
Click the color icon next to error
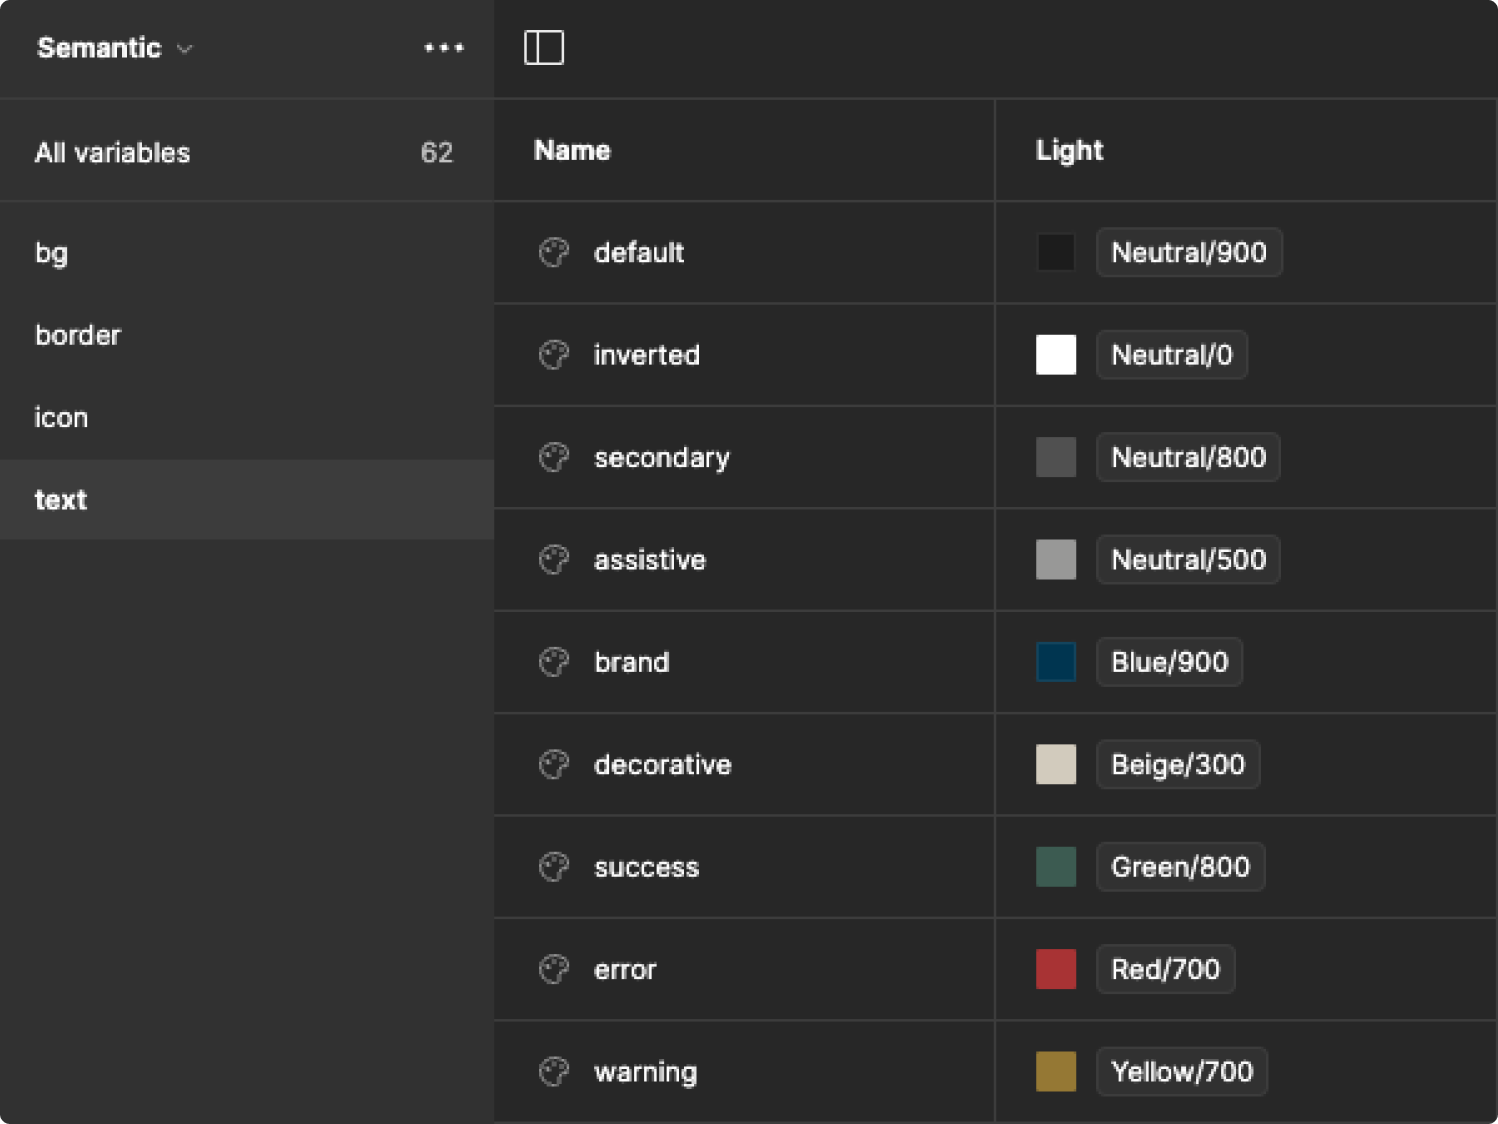click(x=554, y=969)
